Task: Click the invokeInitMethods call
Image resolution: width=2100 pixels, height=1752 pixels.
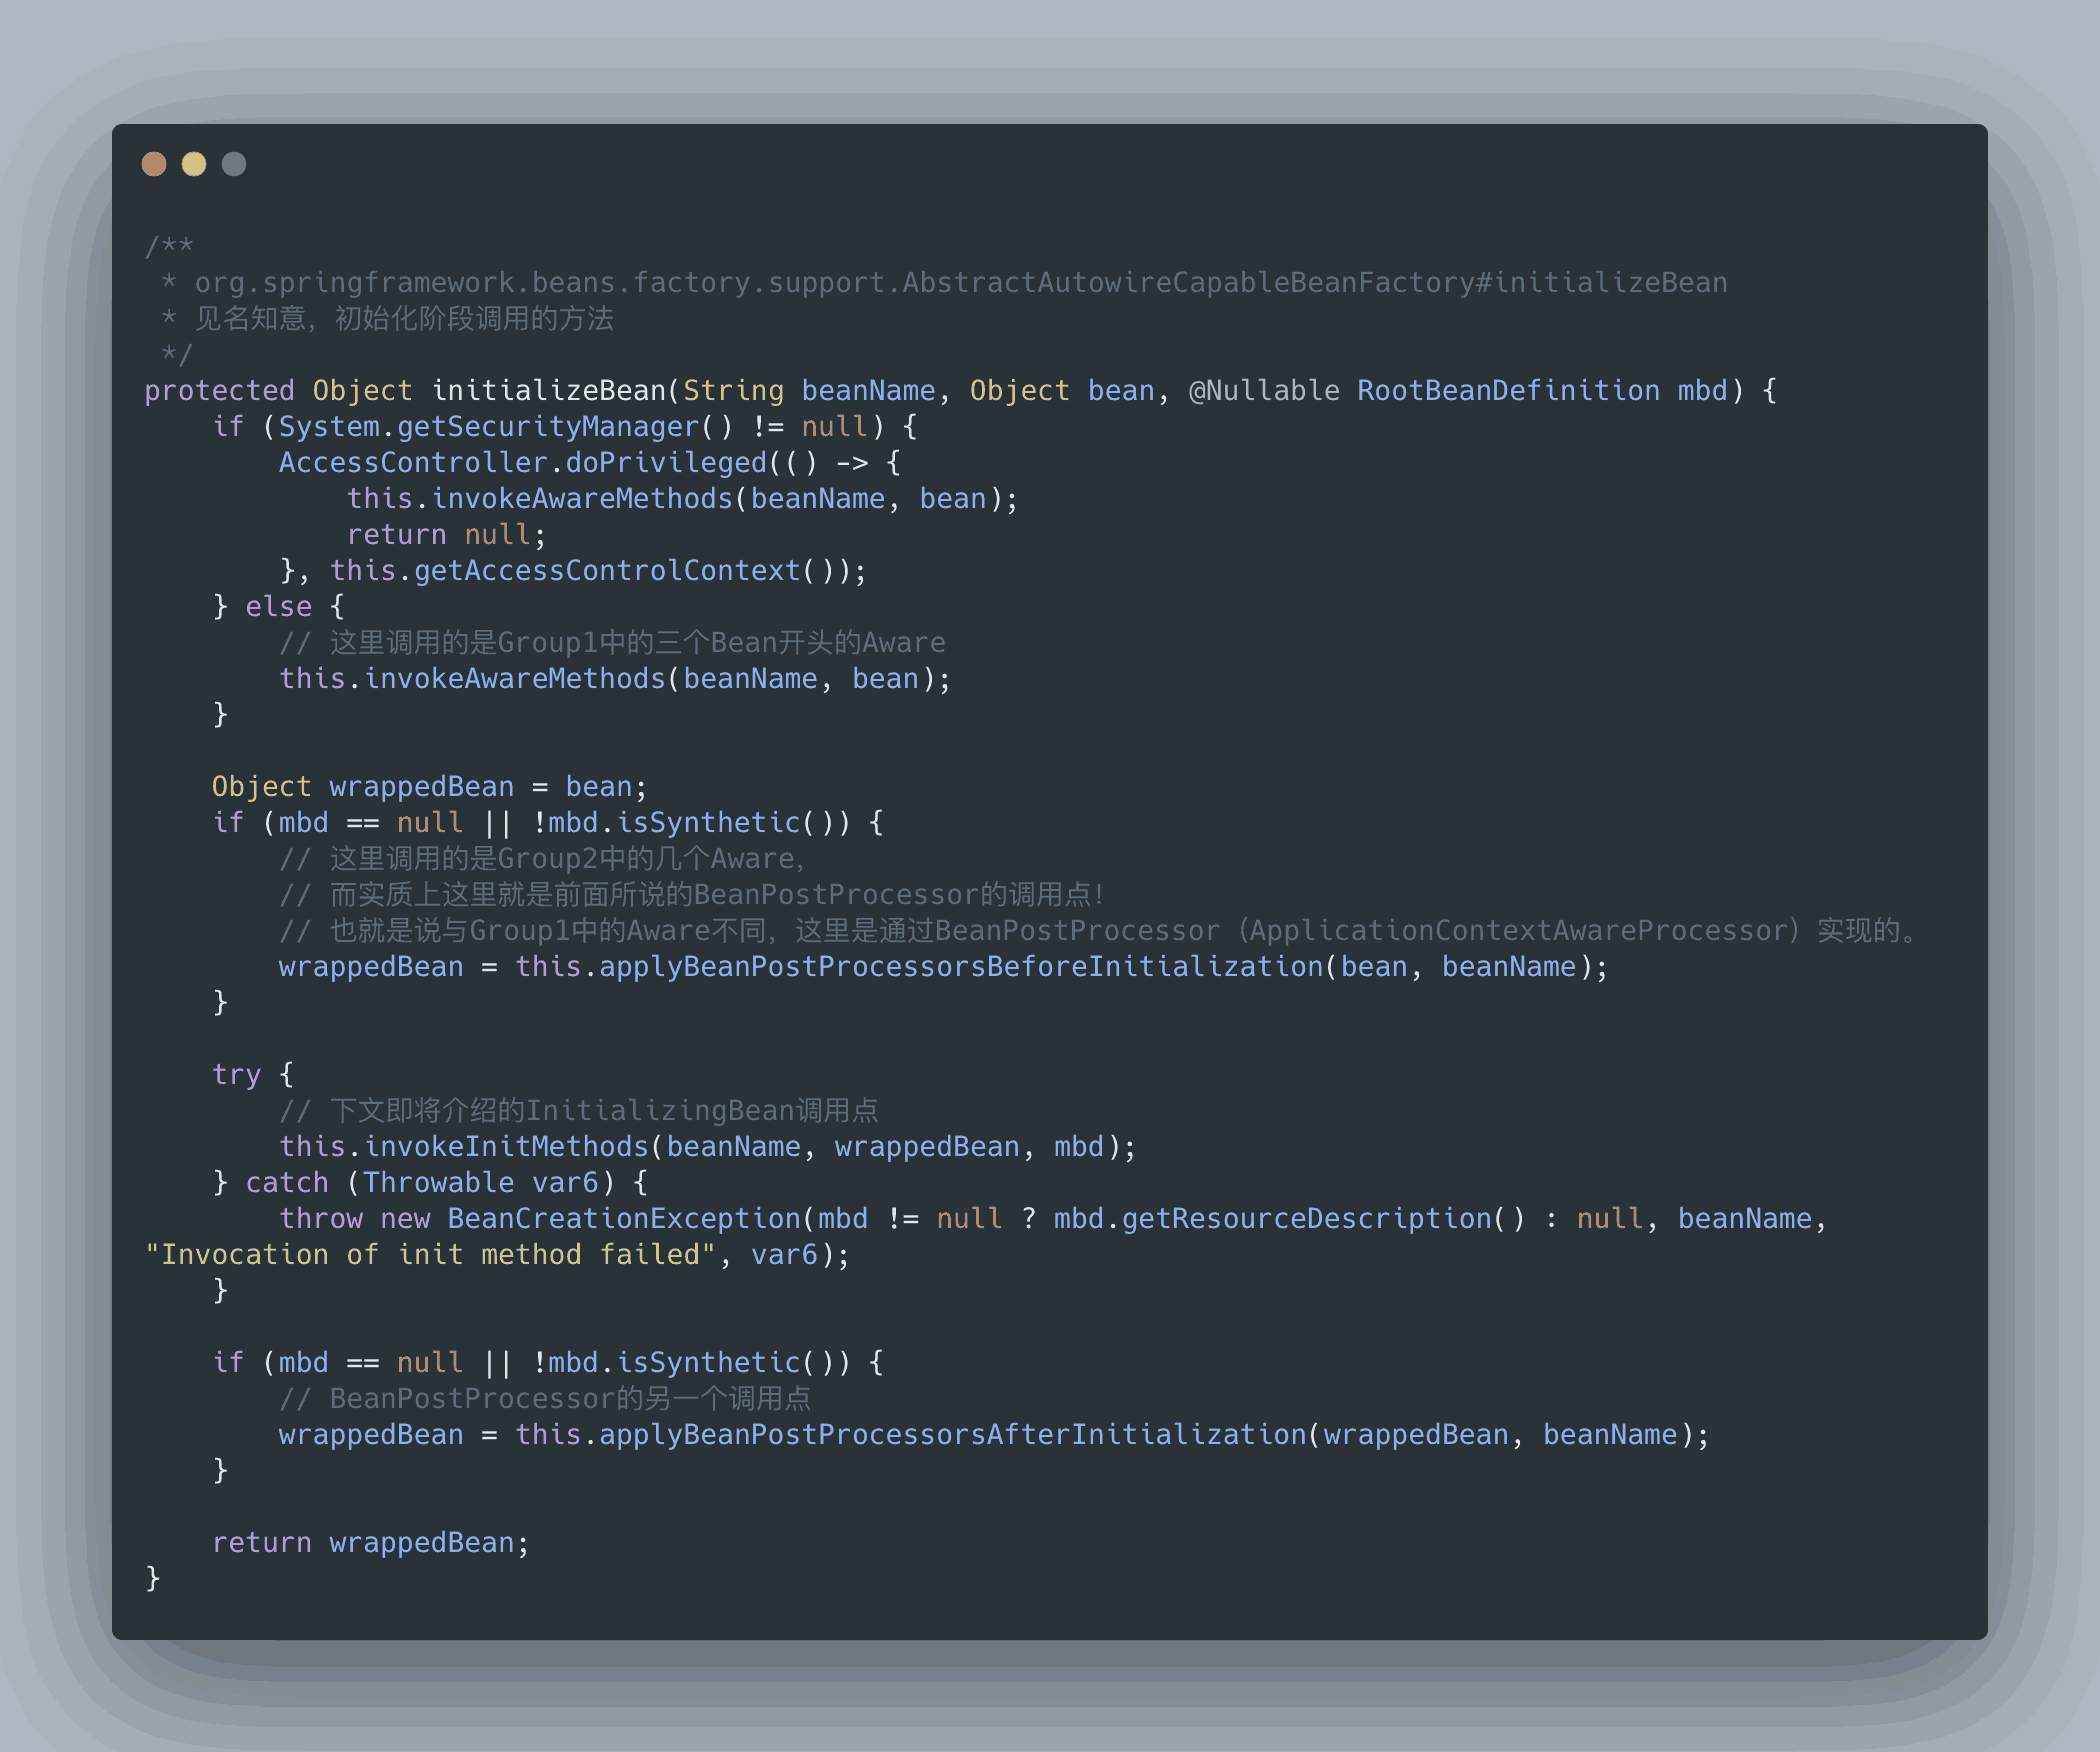Action: [x=506, y=1147]
